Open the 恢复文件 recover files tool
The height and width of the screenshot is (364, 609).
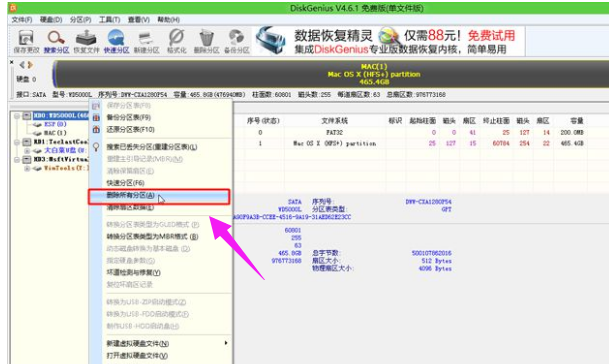point(86,41)
